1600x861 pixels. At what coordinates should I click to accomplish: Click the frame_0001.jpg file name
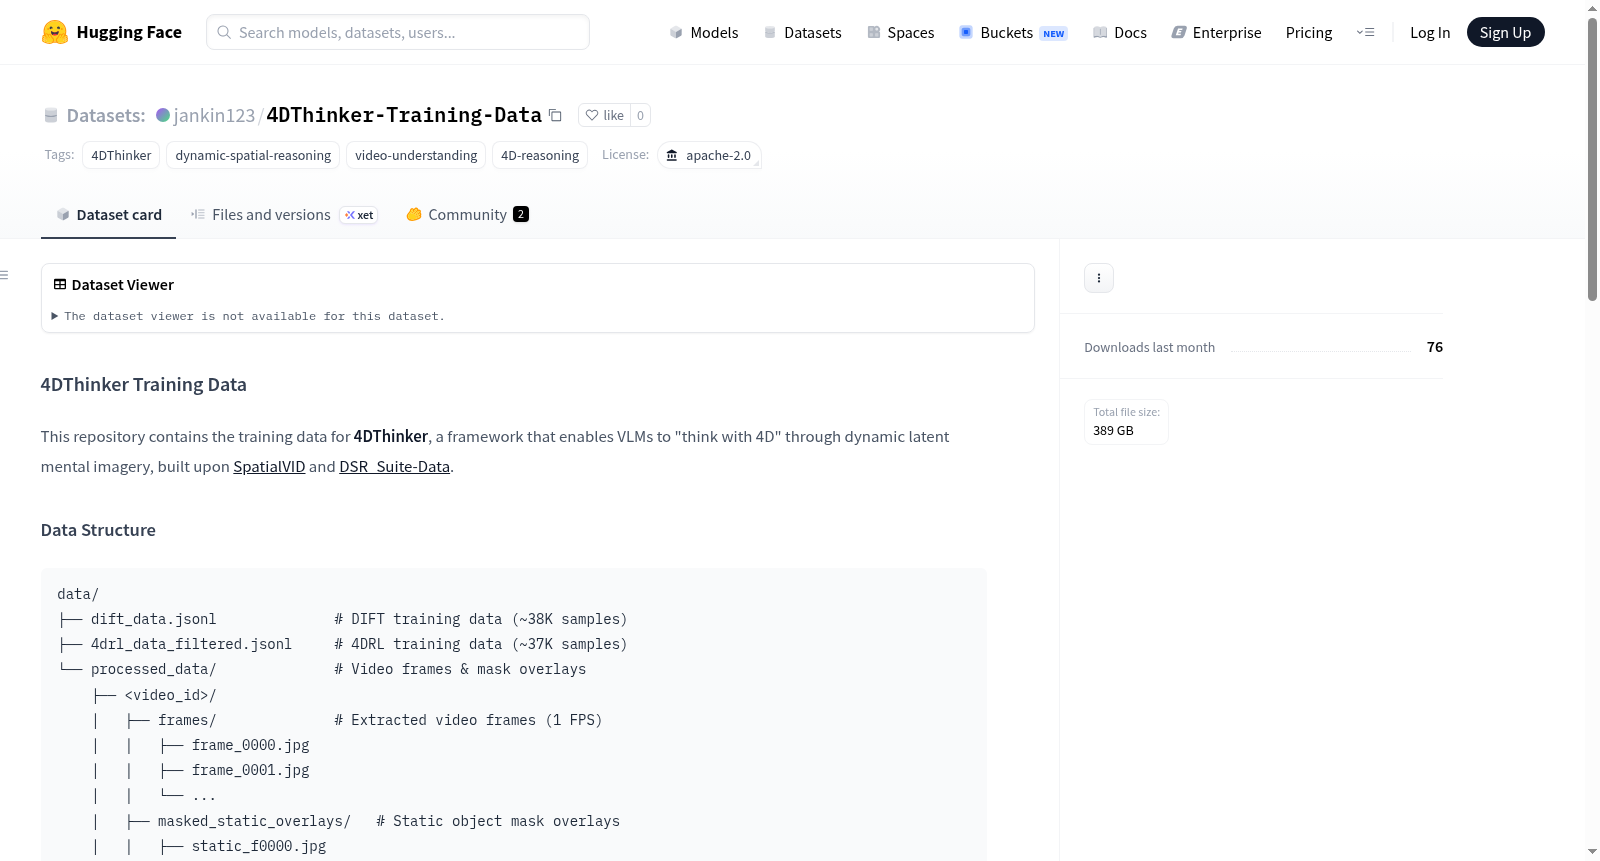coord(251,770)
